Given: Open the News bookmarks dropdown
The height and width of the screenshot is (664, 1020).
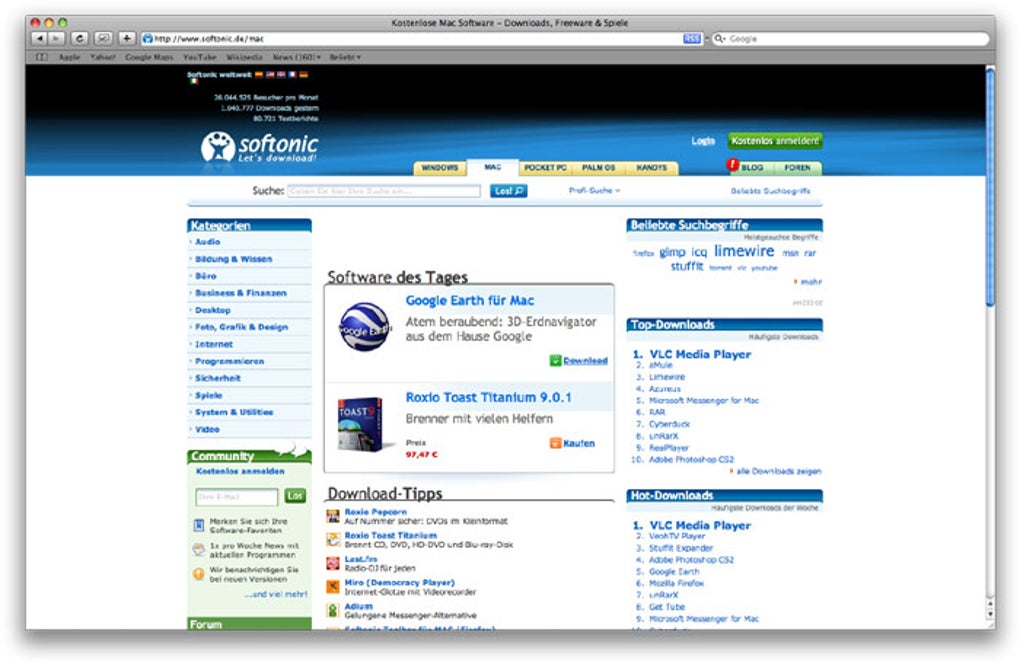Looking at the screenshot, I should click(297, 57).
